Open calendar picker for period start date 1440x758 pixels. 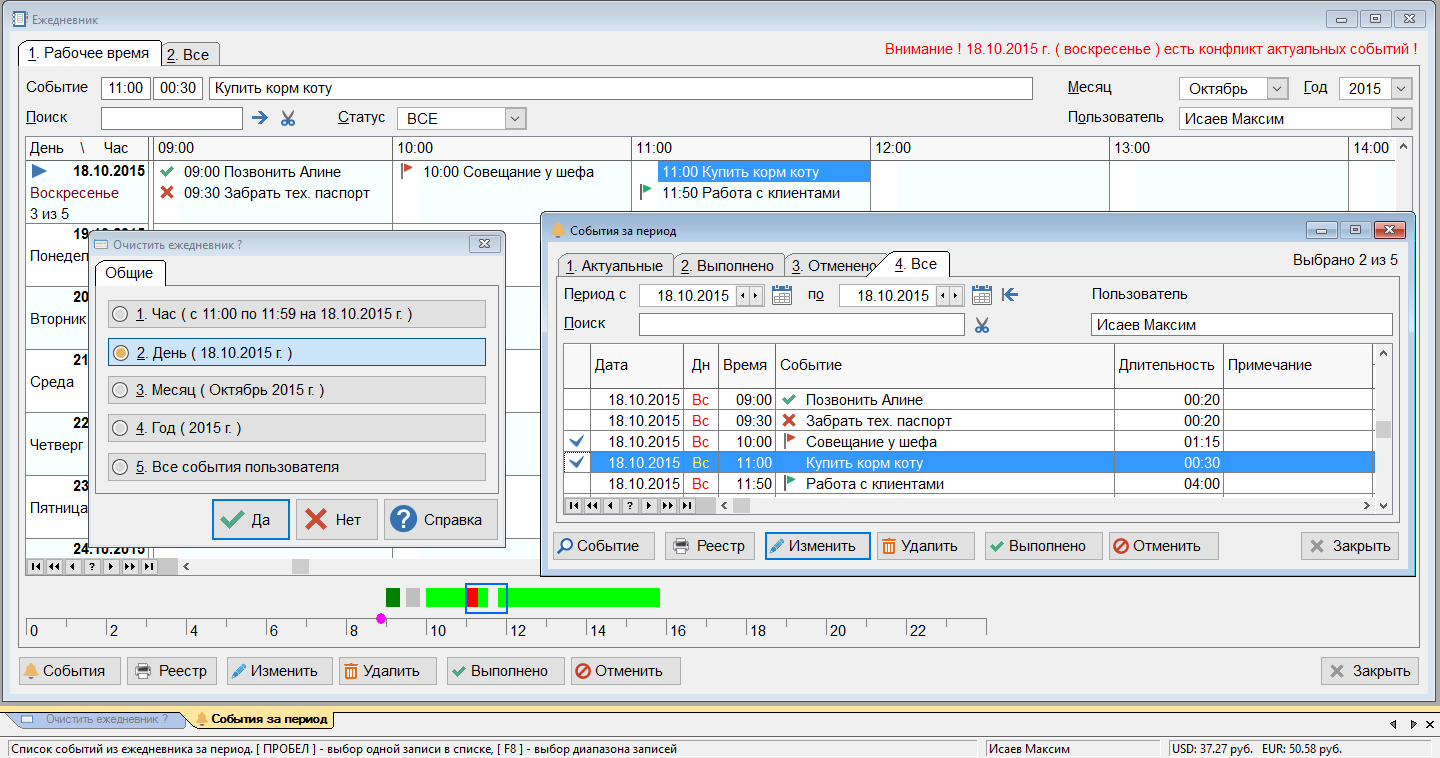781,295
